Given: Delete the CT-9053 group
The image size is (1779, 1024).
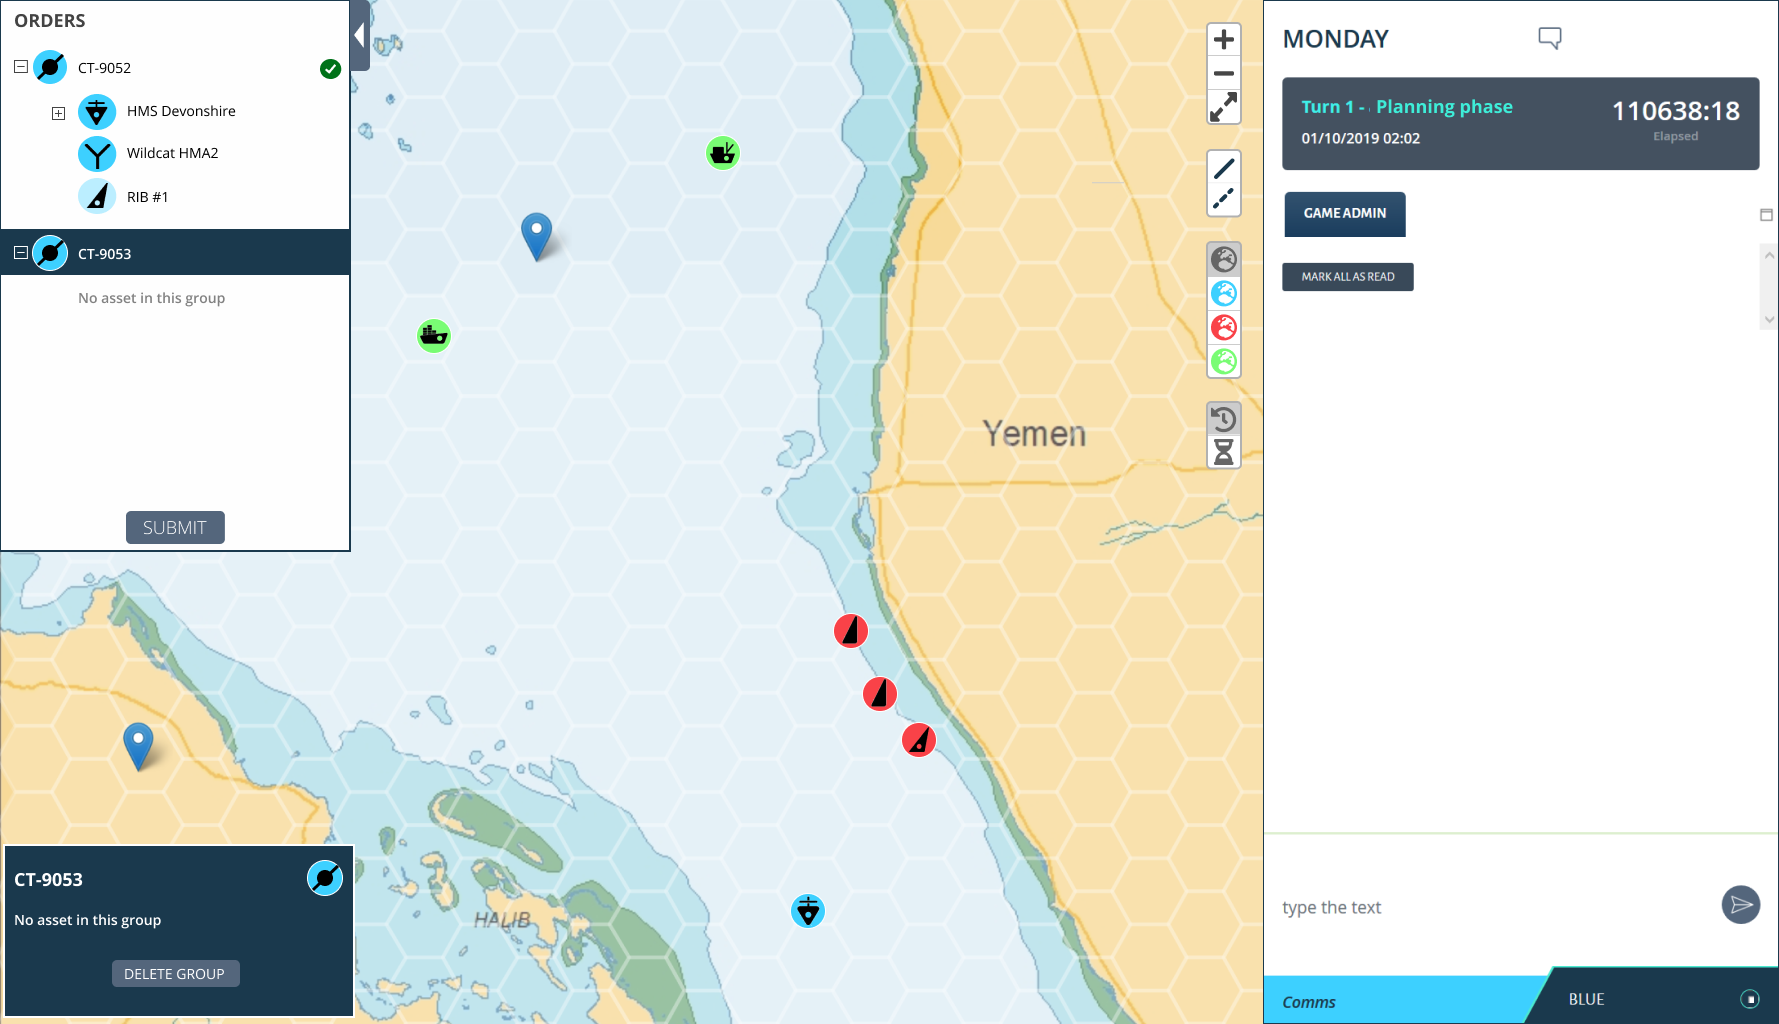Looking at the screenshot, I should [175, 974].
